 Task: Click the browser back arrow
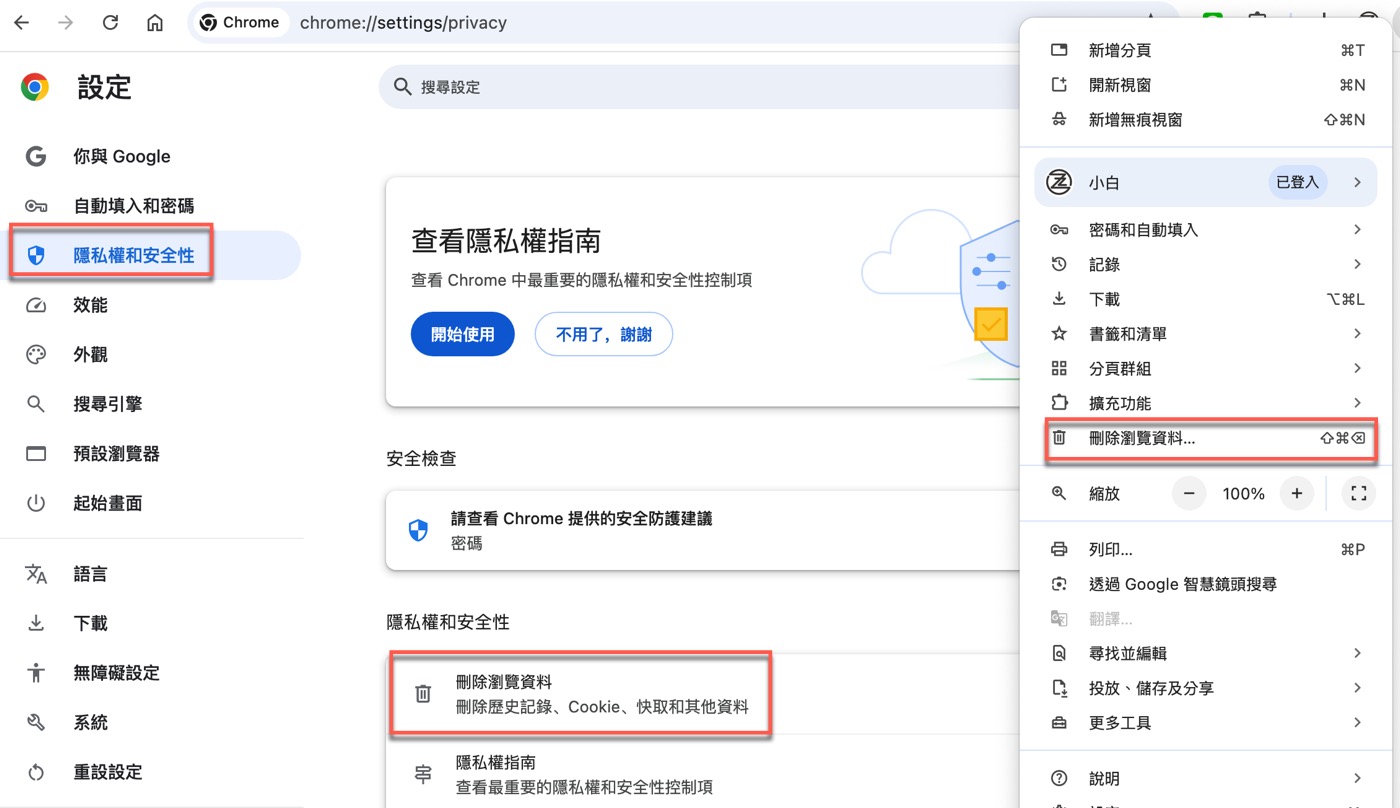coord(22,22)
